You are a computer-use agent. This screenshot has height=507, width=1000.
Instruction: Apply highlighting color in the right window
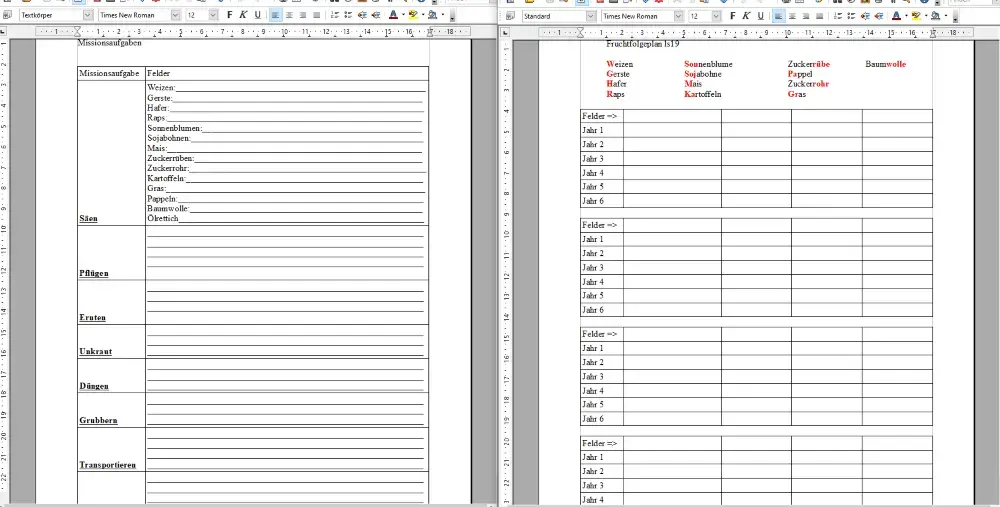[x=915, y=16]
